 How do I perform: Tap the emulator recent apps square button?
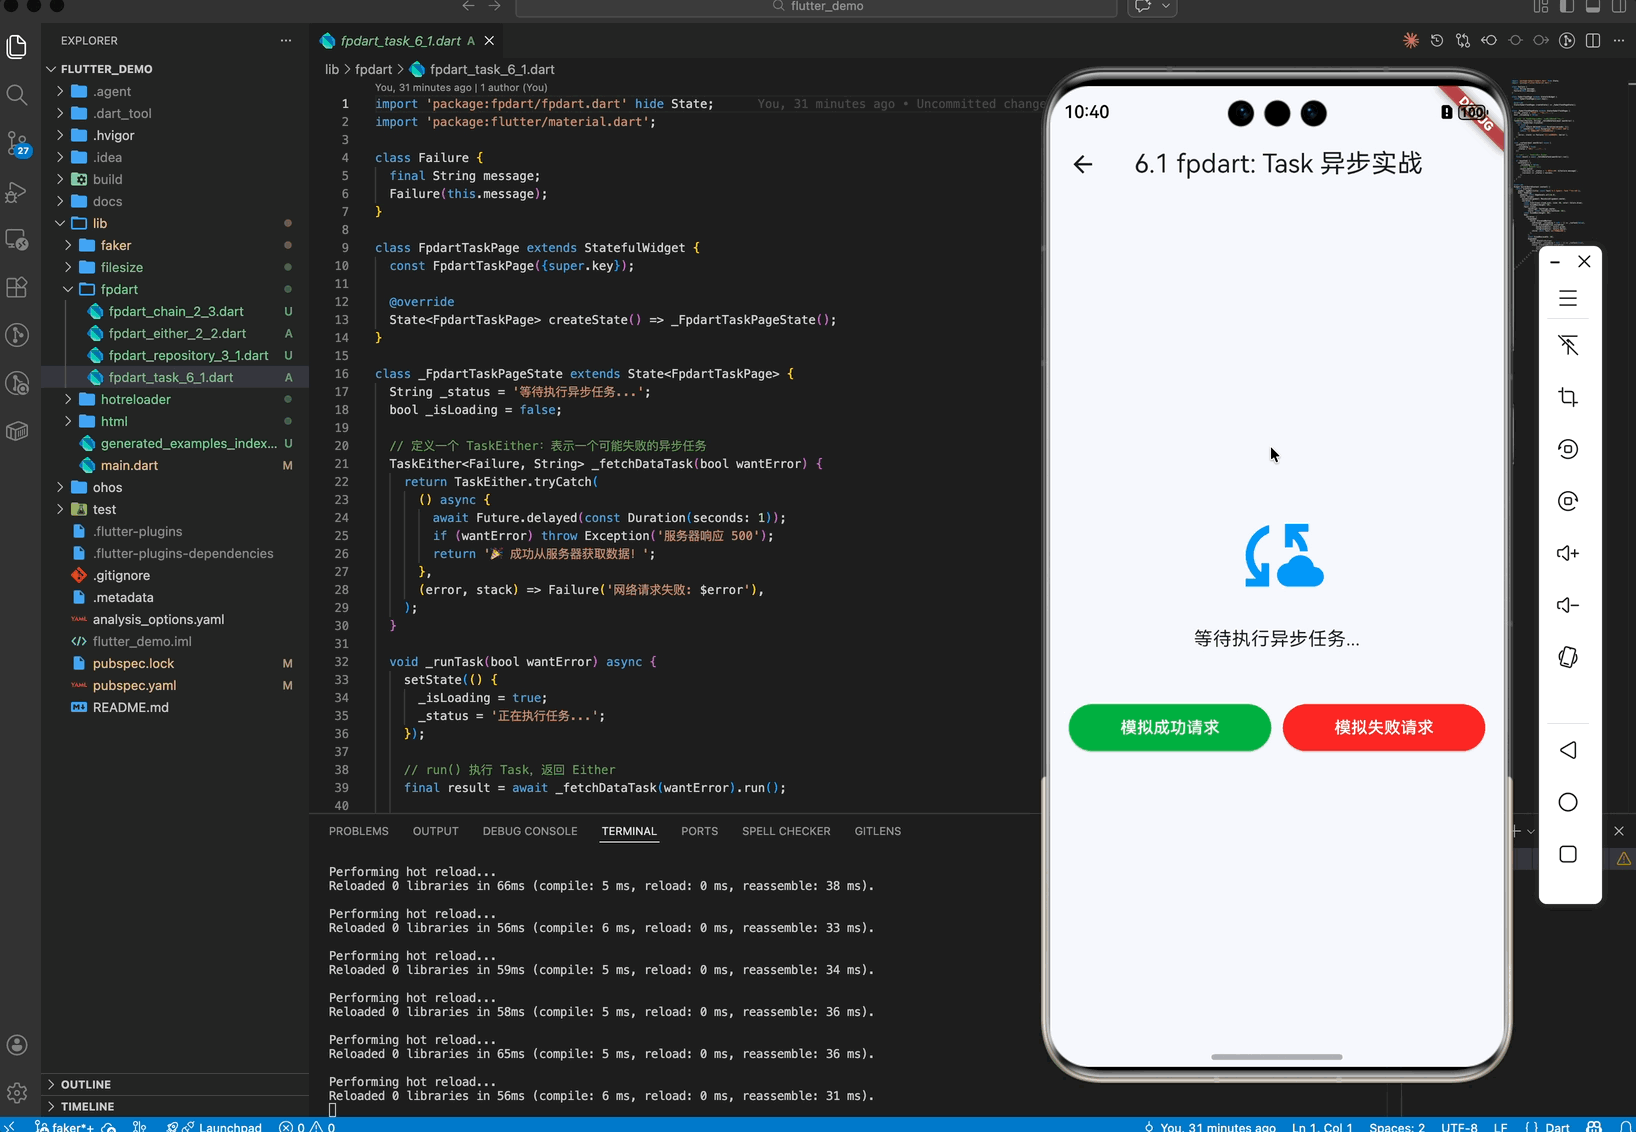[1568, 854]
